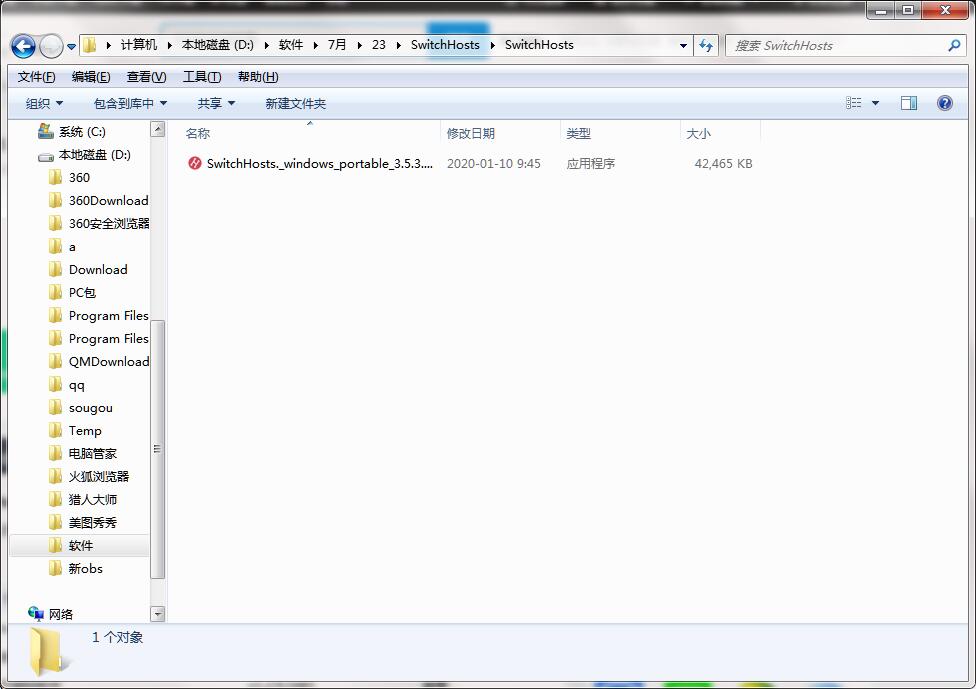Select 网络 in the navigation tree
This screenshot has width=976, height=689.
point(60,614)
